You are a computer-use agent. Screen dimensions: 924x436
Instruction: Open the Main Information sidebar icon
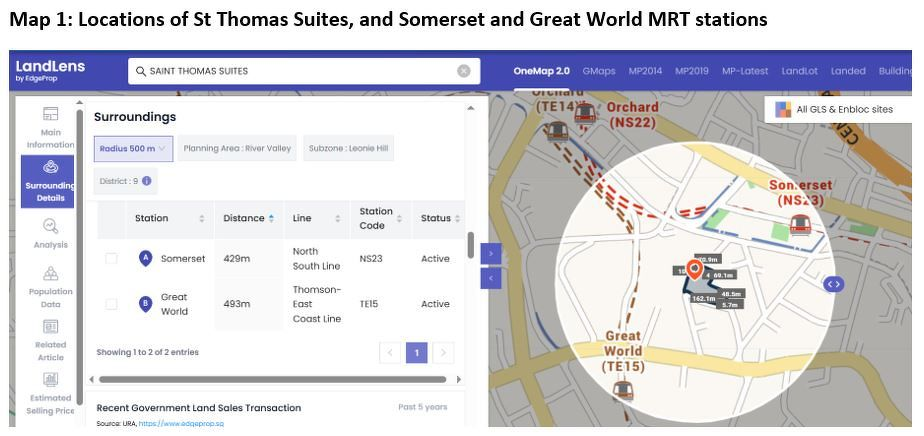50,116
